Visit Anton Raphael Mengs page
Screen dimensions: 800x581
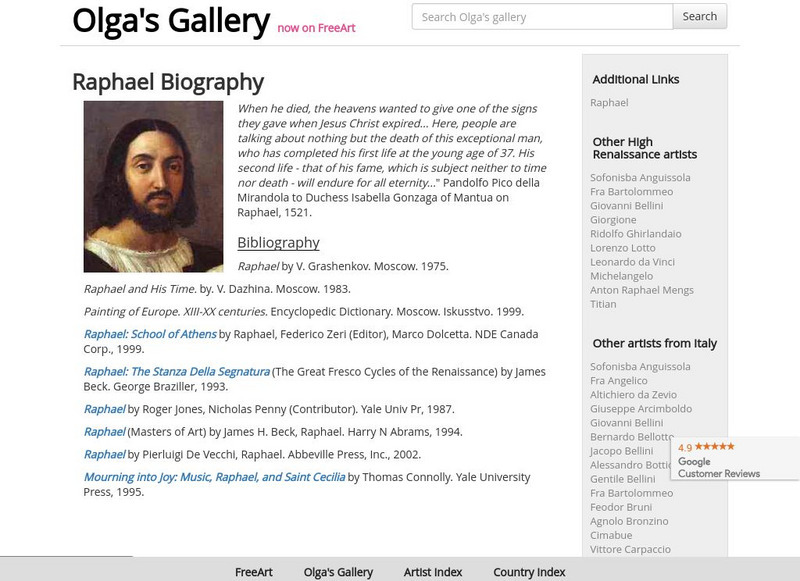click(641, 290)
